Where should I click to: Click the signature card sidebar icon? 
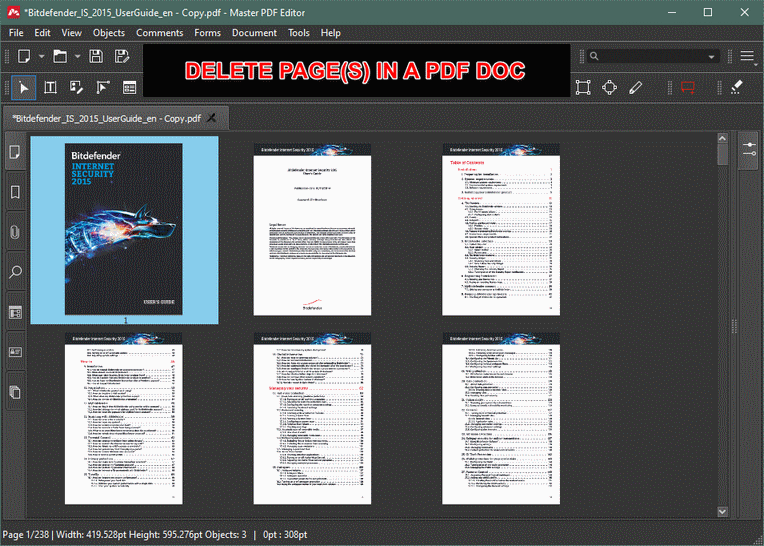pos(15,352)
